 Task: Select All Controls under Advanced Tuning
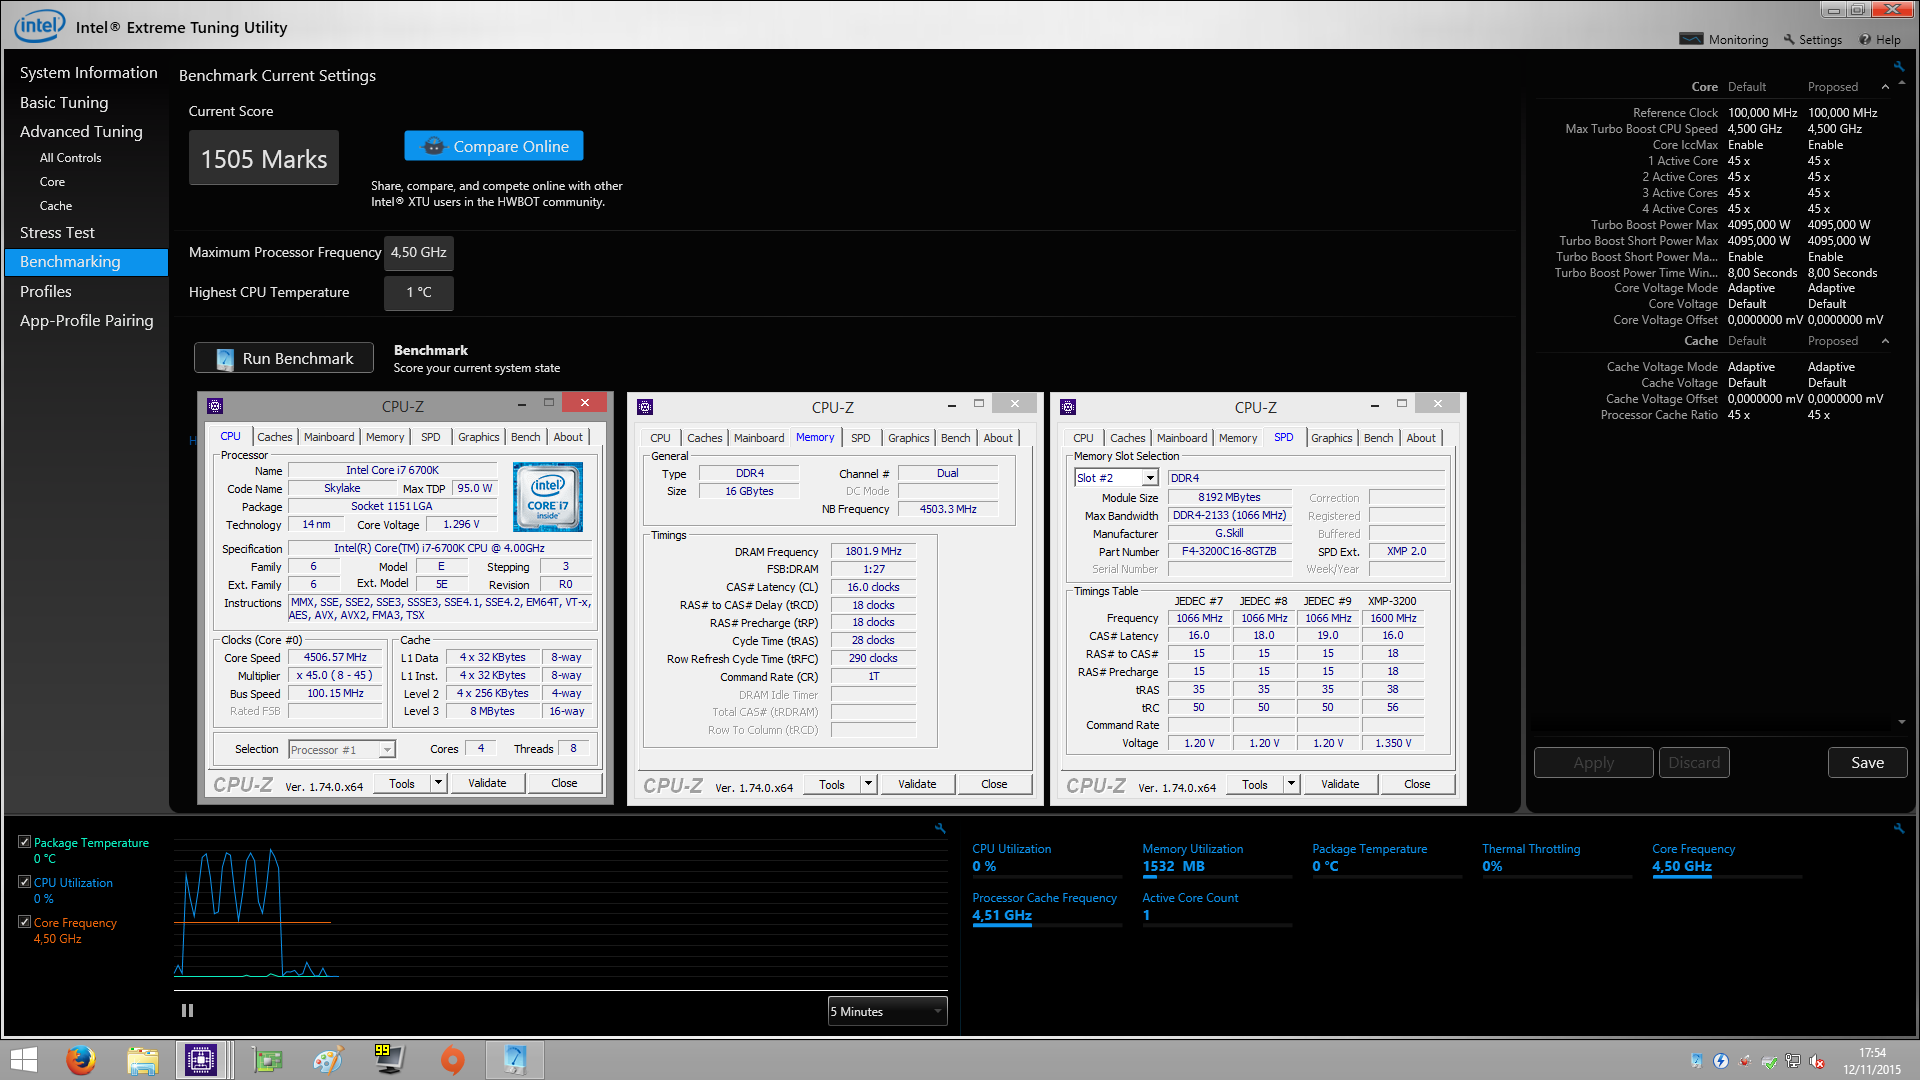point(70,158)
